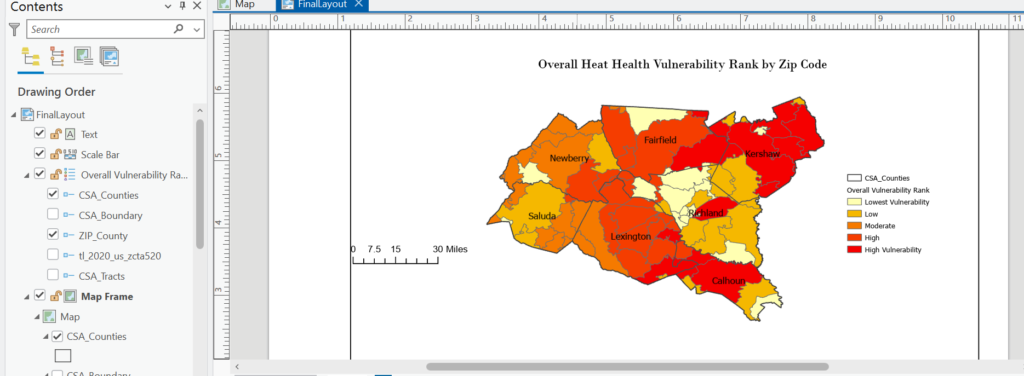Click the Text element type icon
The image size is (1024, 376).
(x=71, y=134)
